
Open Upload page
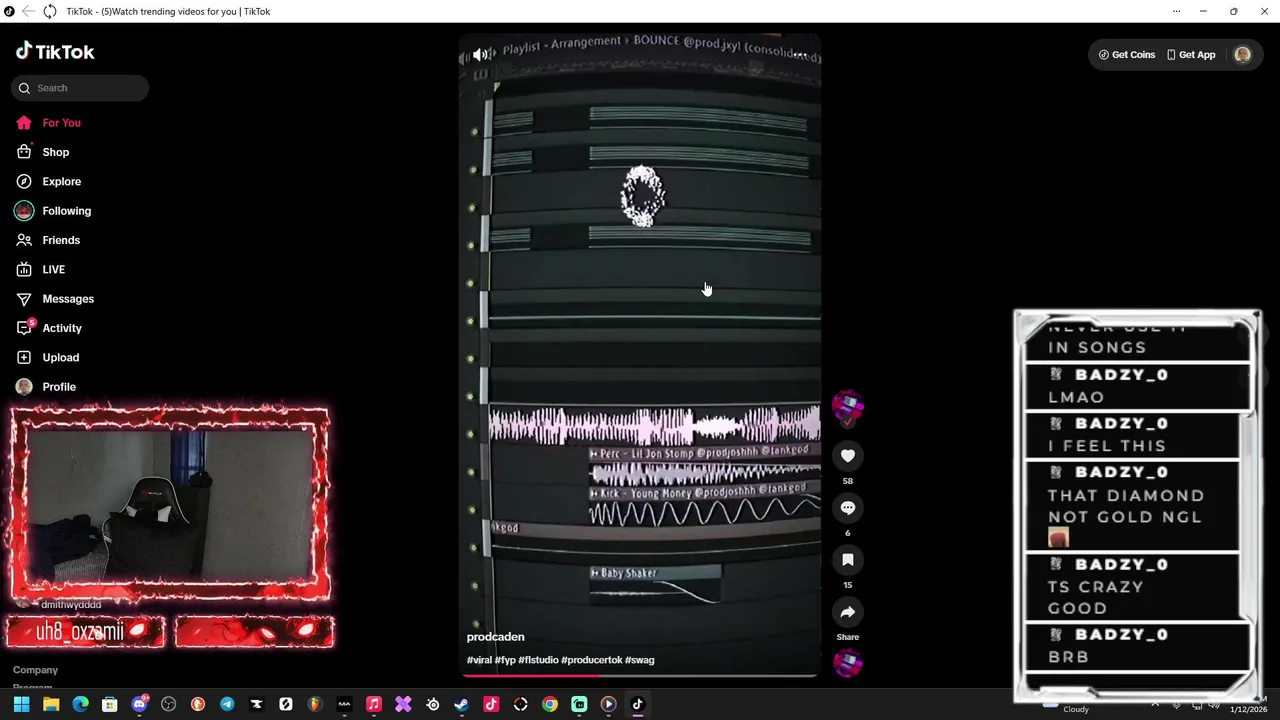tap(60, 358)
